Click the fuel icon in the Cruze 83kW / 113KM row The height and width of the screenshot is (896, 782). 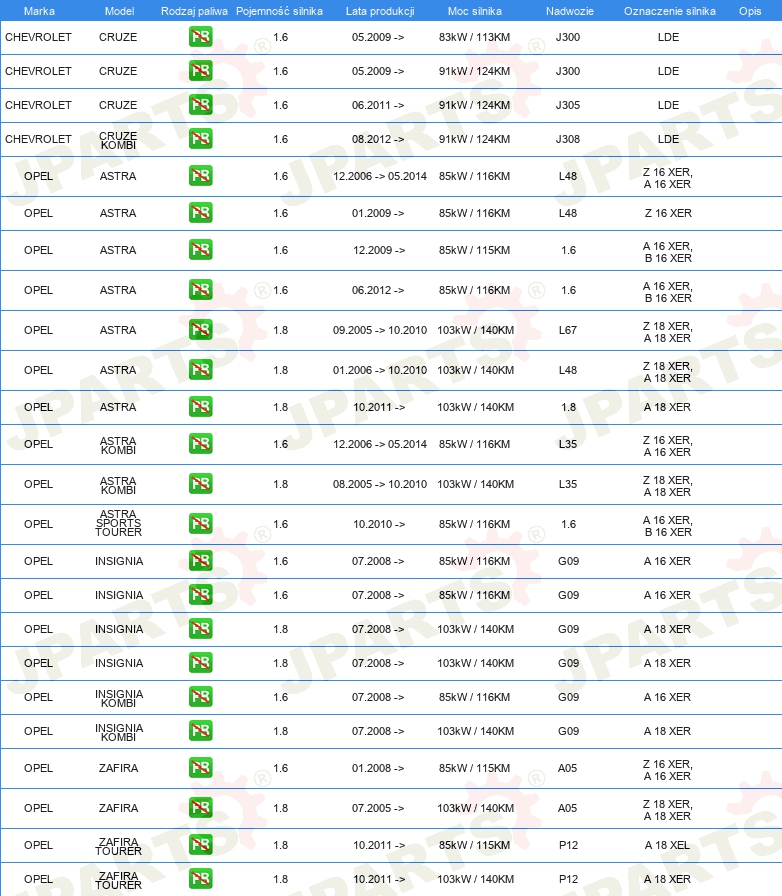(201, 37)
